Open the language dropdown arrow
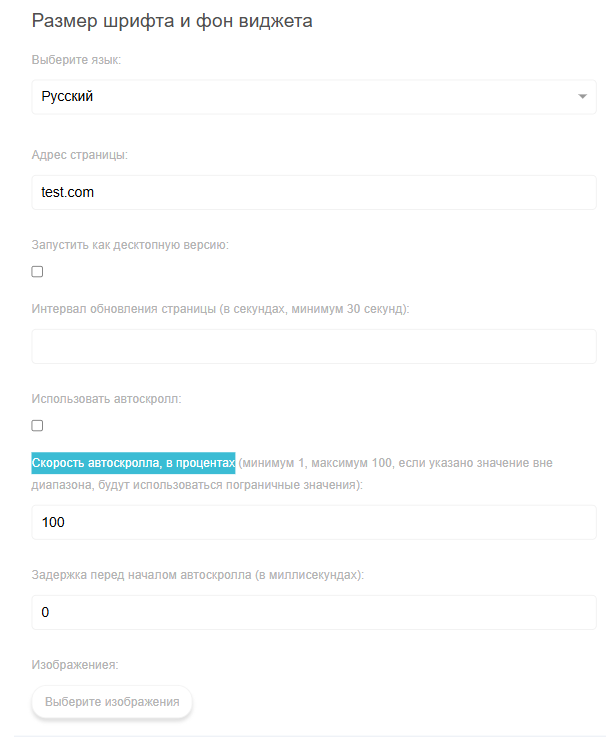 (x=582, y=97)
